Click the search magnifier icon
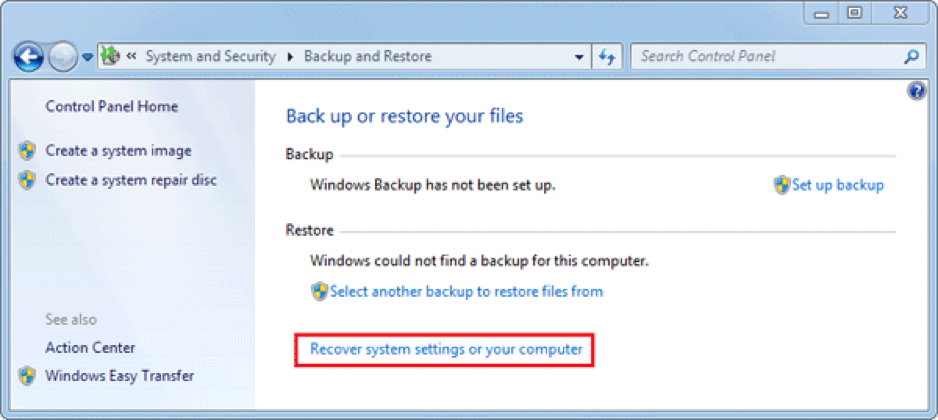The width and height of the screenshot is (938, 420). [x=911, y=57]
